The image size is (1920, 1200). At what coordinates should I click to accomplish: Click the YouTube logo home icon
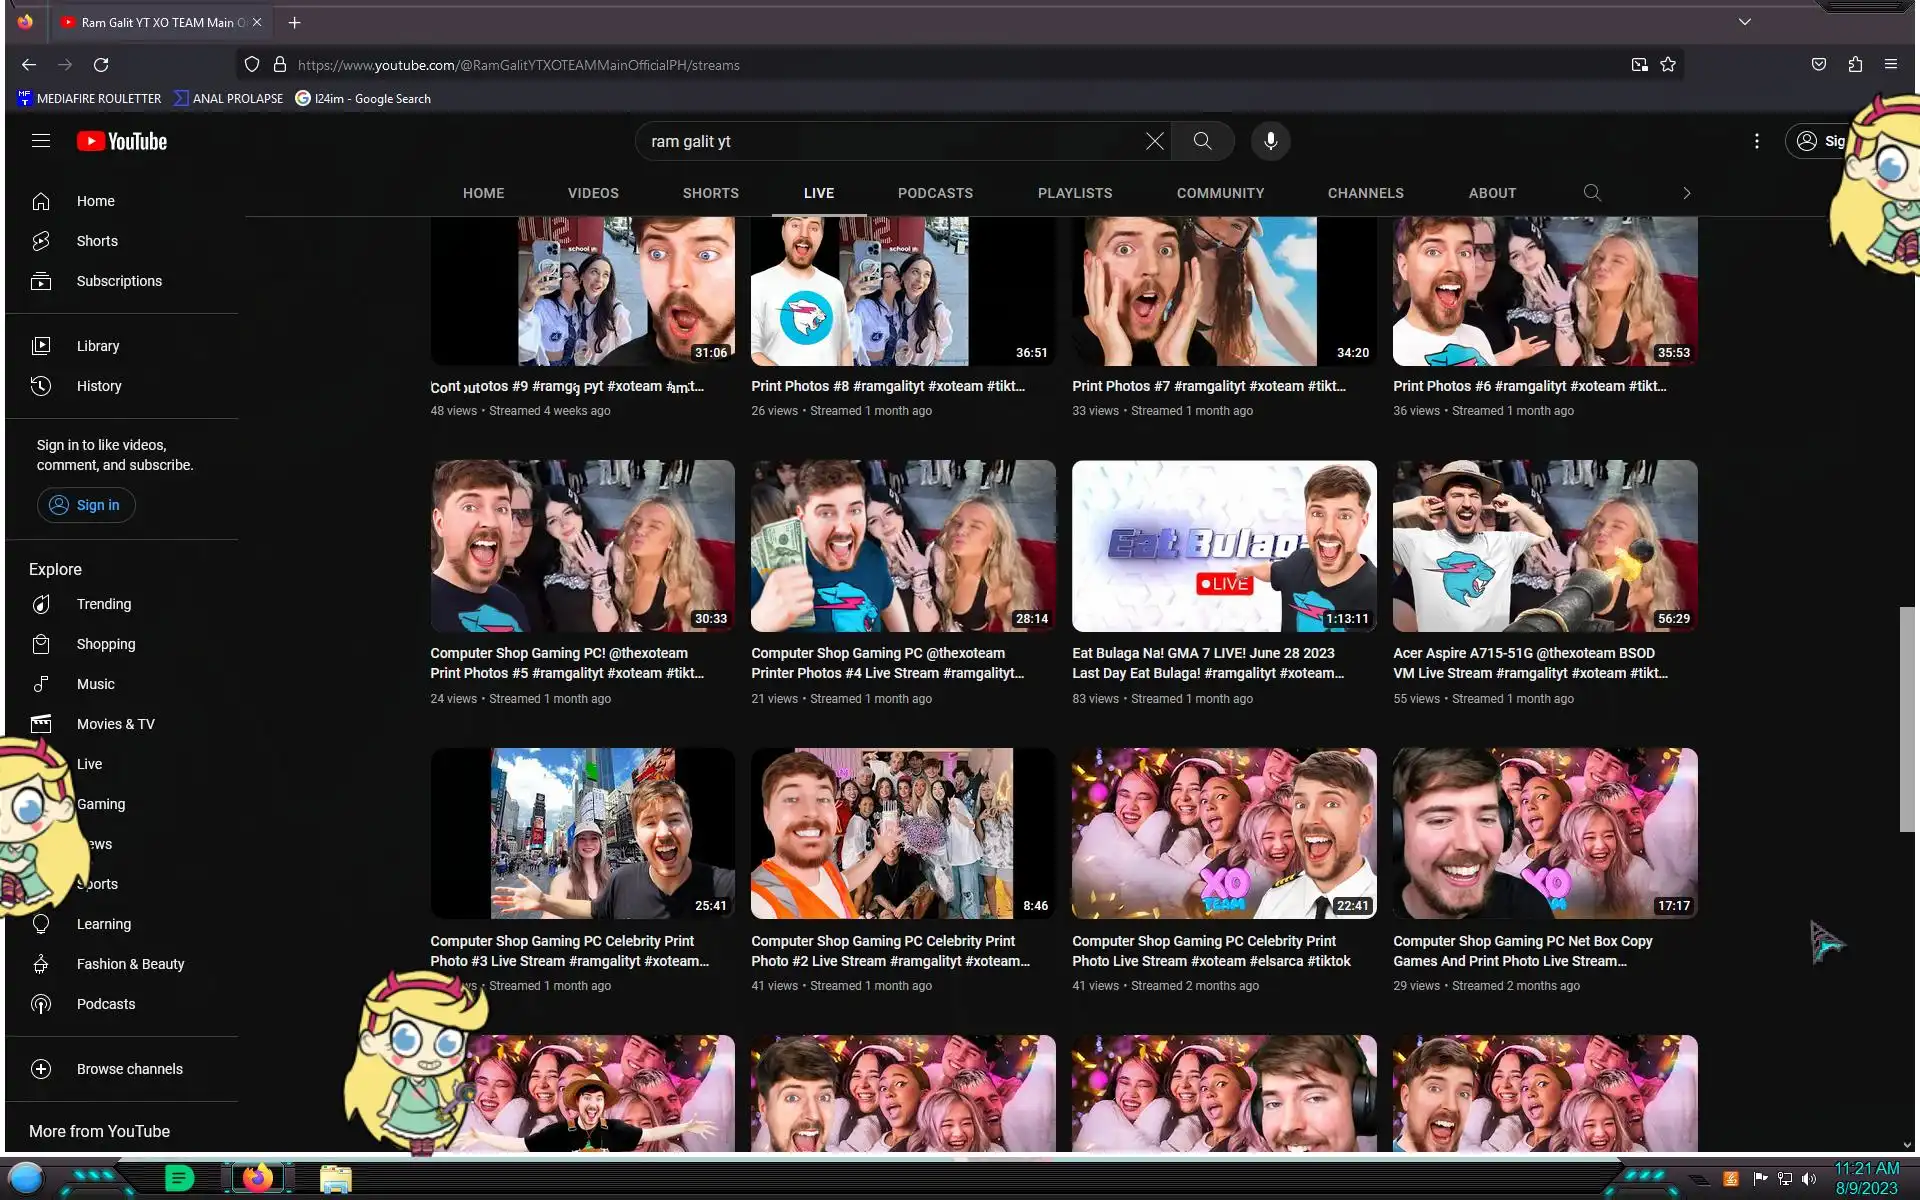pyautogui.click(x=122, y=141)
